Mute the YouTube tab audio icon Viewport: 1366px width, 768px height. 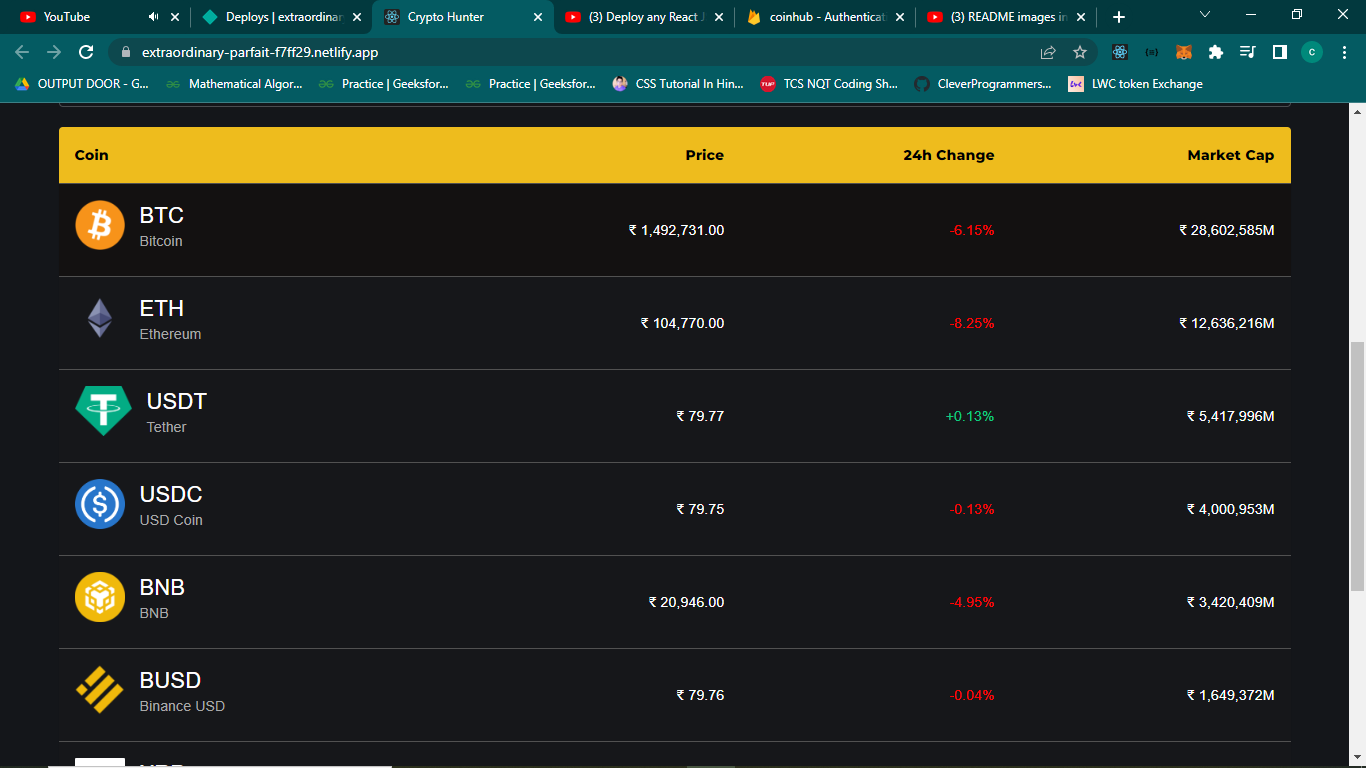(153, 17)
